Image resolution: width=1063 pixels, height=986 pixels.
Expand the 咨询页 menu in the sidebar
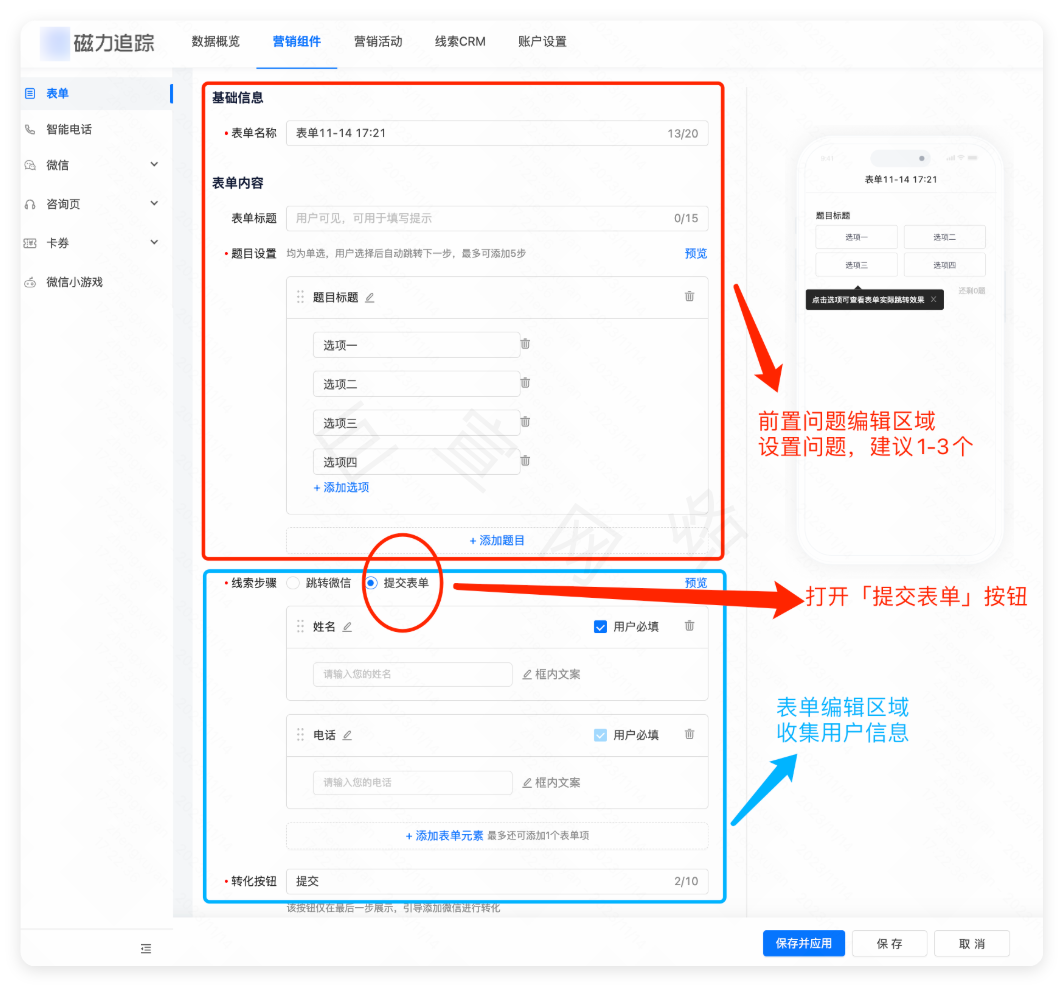154,203
